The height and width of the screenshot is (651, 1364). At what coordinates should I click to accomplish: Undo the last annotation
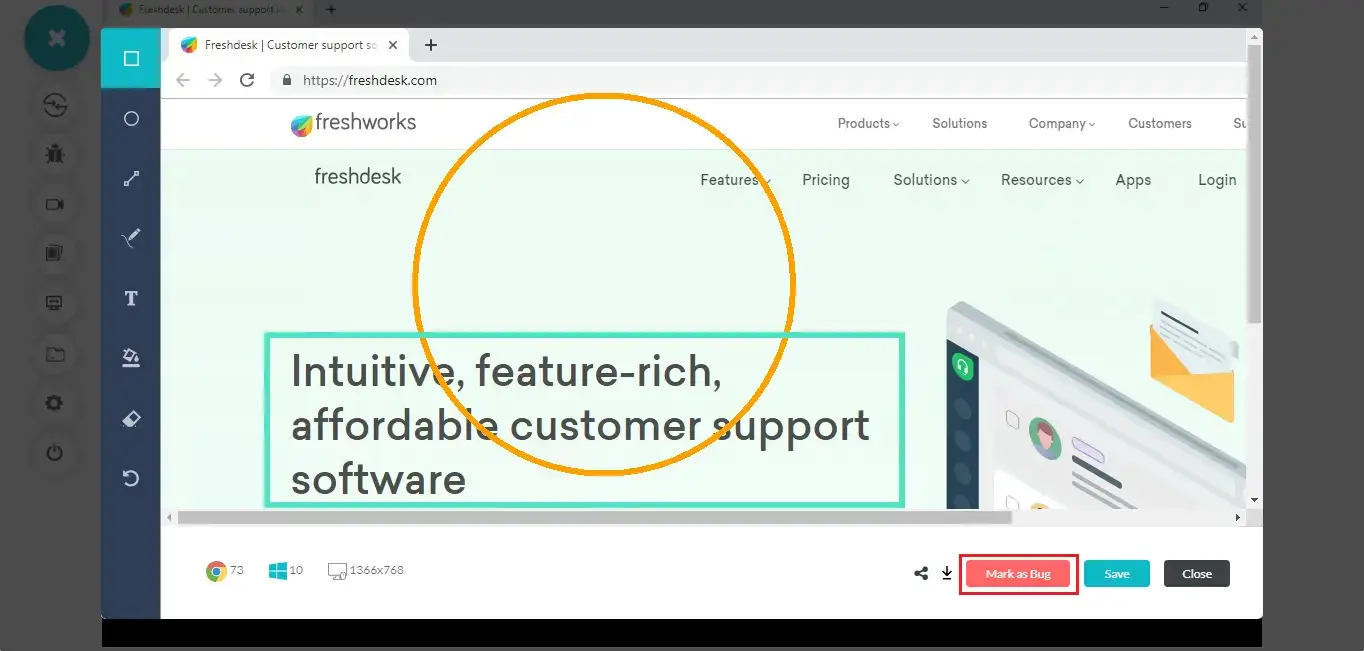tap(131, 479)
